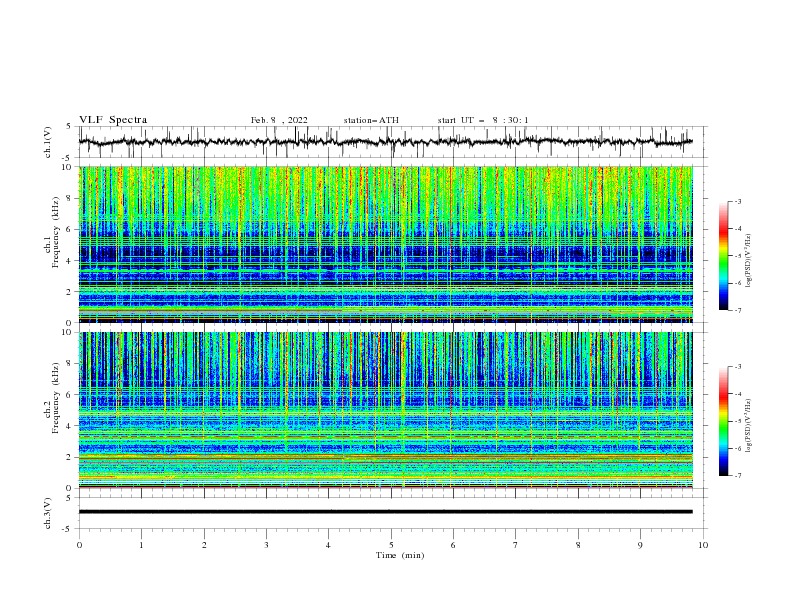Image resolution: width=792 pixels, height=612 pixels.
Task: Click the 'station=ATH' label
Action: pyautogui.click(x=371, y=120)
